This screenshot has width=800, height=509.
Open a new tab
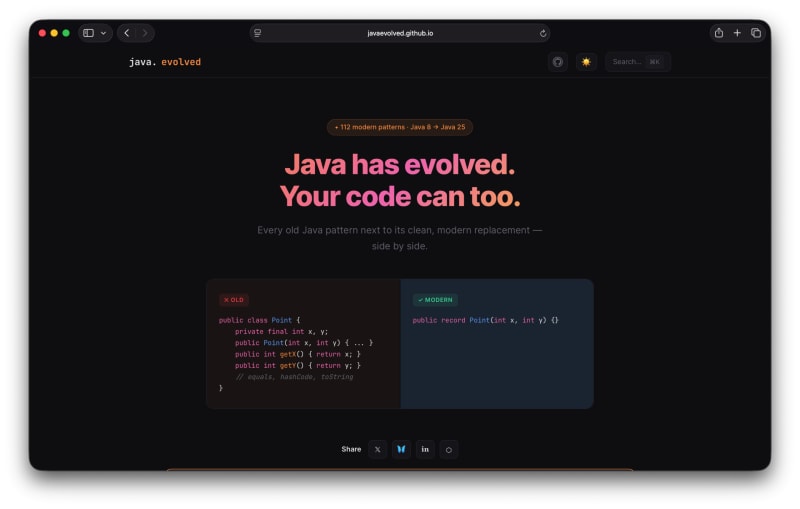tap(737, 33)
